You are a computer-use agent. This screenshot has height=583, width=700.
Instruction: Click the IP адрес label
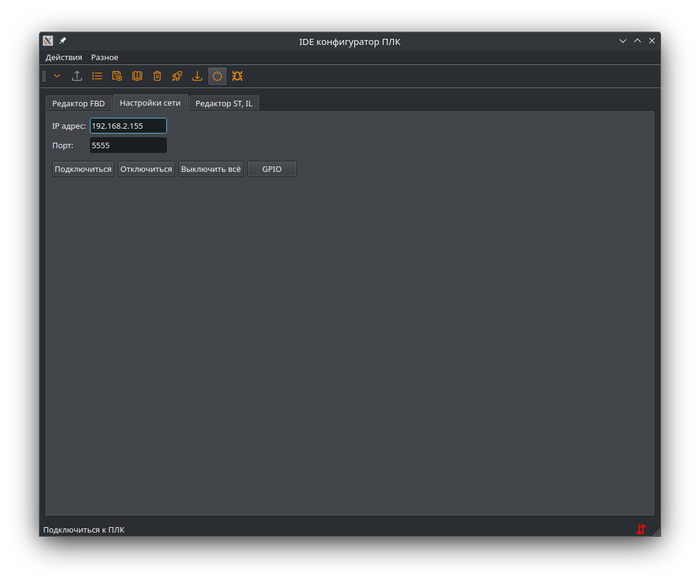tap(69, 126)
